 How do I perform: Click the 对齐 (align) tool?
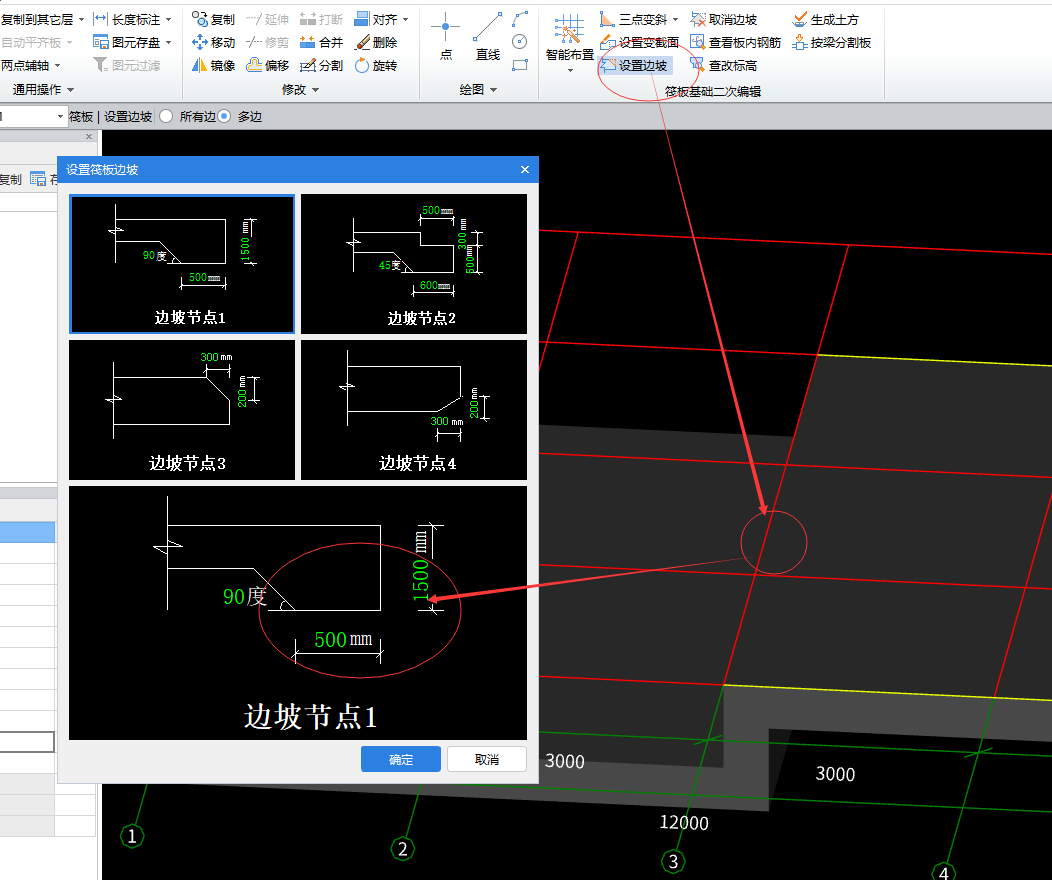[x=376, y=19]
